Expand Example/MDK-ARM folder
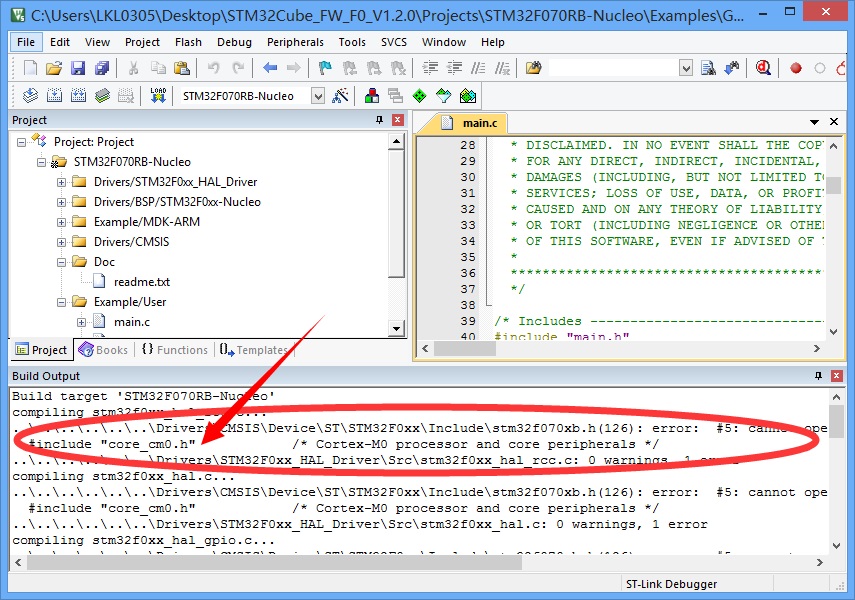 pyautogui.click(x=62, y=223)
